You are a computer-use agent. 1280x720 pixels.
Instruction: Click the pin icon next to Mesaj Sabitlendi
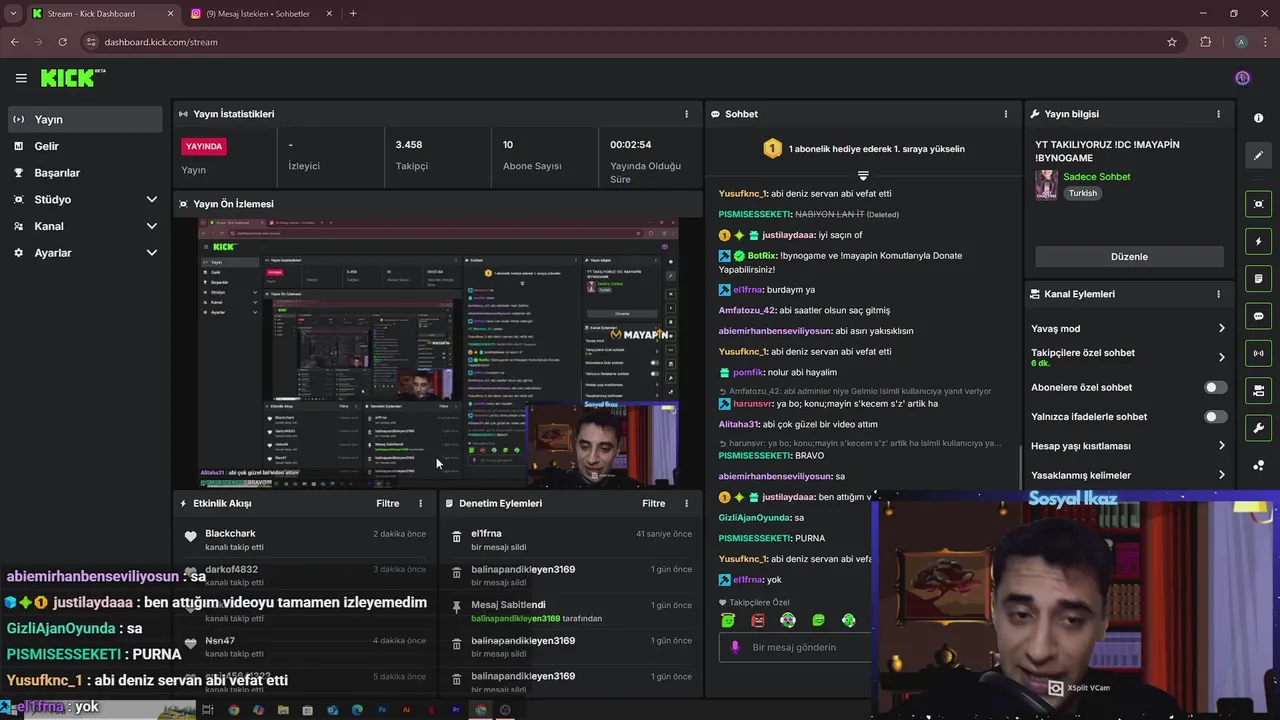click(x=456, y=607)
